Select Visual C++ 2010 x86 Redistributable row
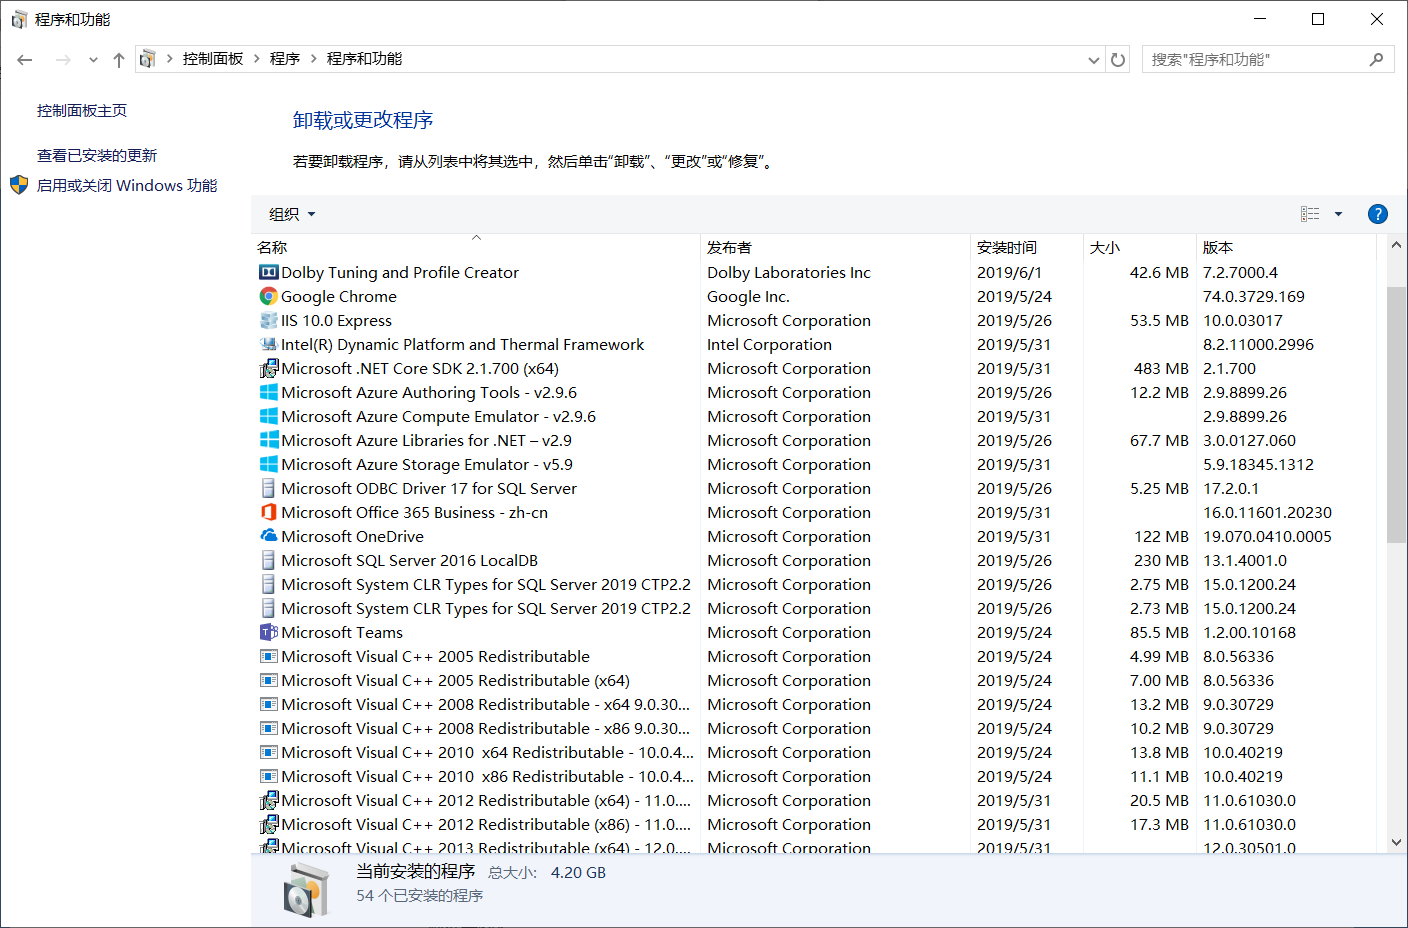The width and height of the screenshot is (1408, 928). pyautogui.click(x=814, y=776)
